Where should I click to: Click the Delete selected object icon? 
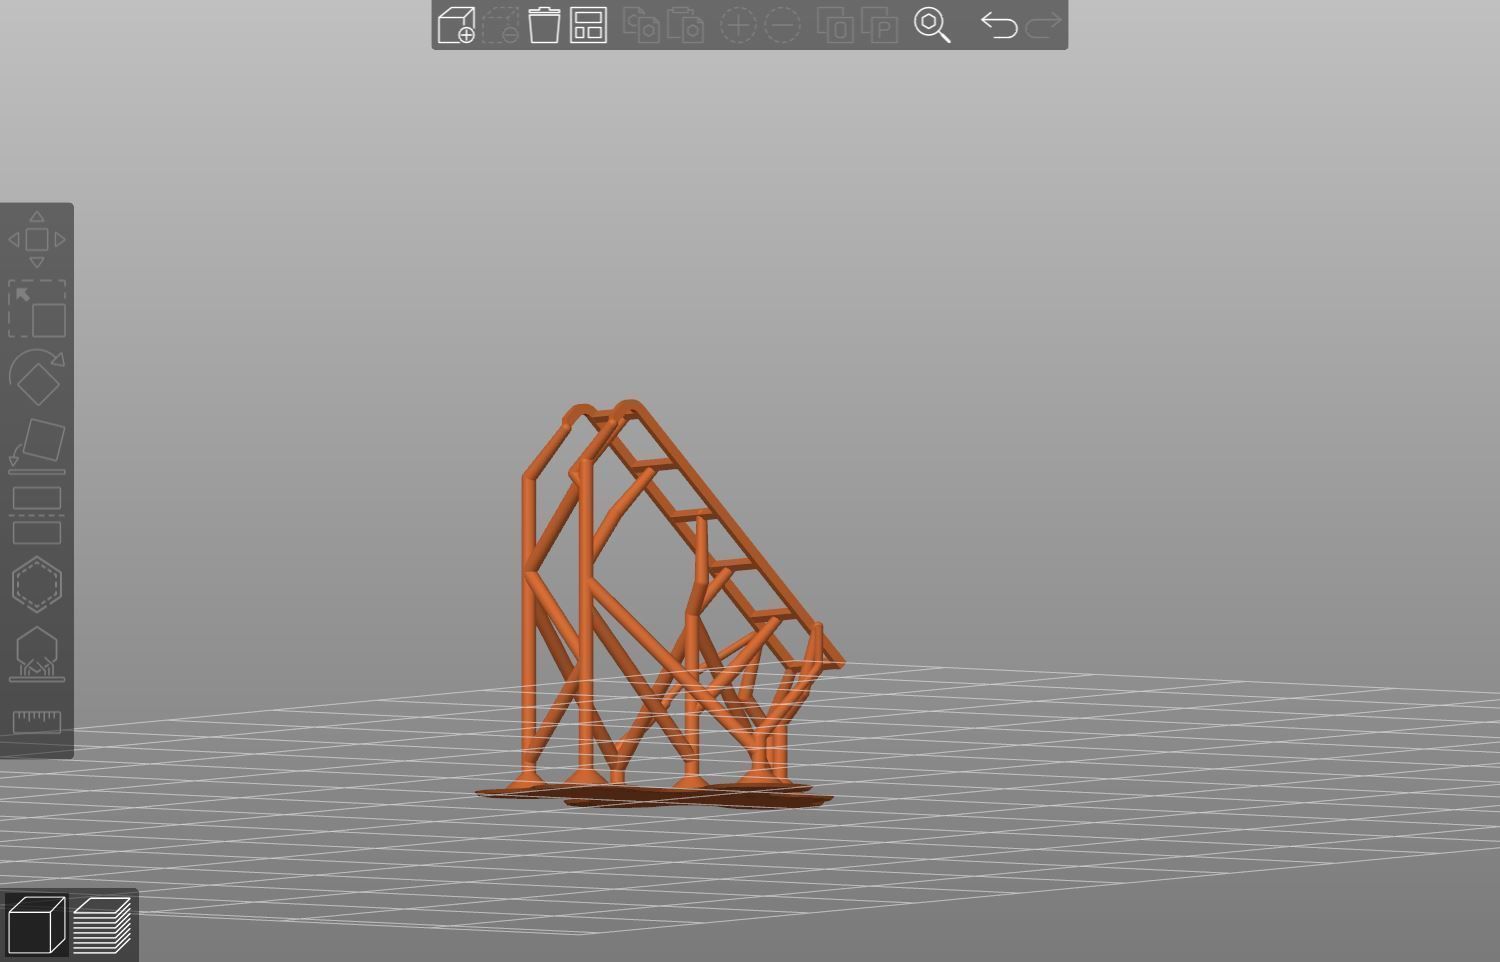(500, 25)
